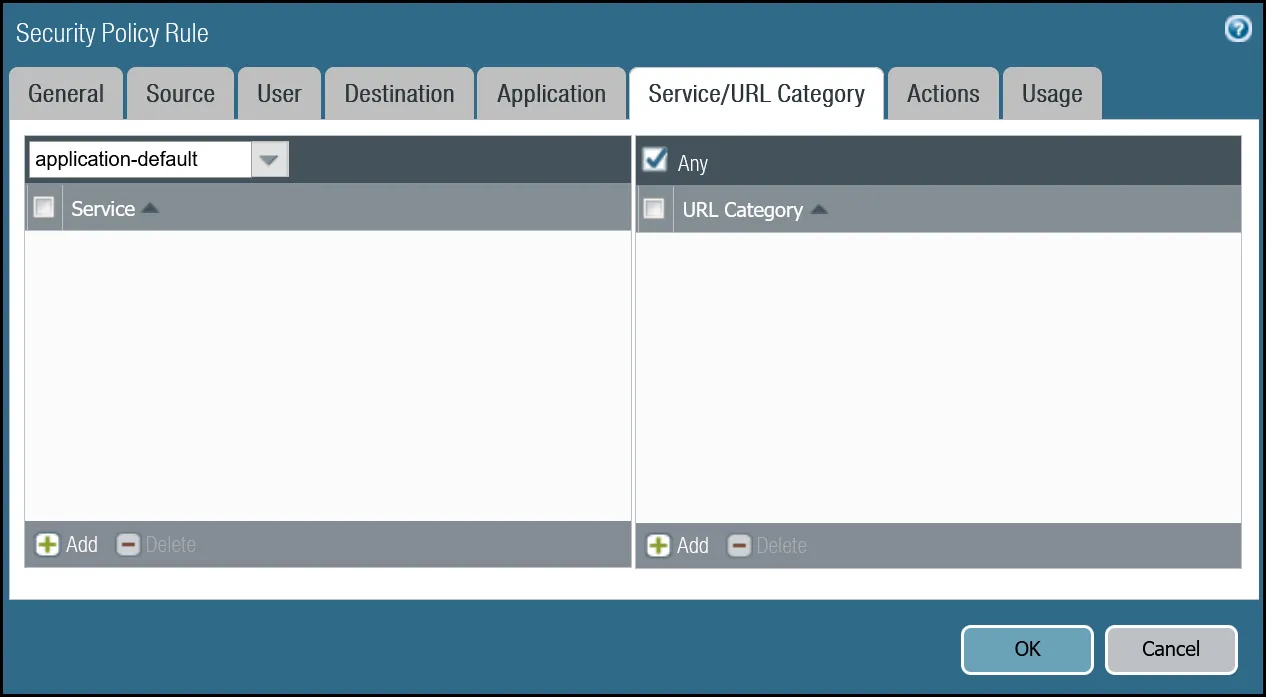Open the application-default service dropdown
Image resolution: width=1266 pixels, height=697 pixels.
coord(269,159)
